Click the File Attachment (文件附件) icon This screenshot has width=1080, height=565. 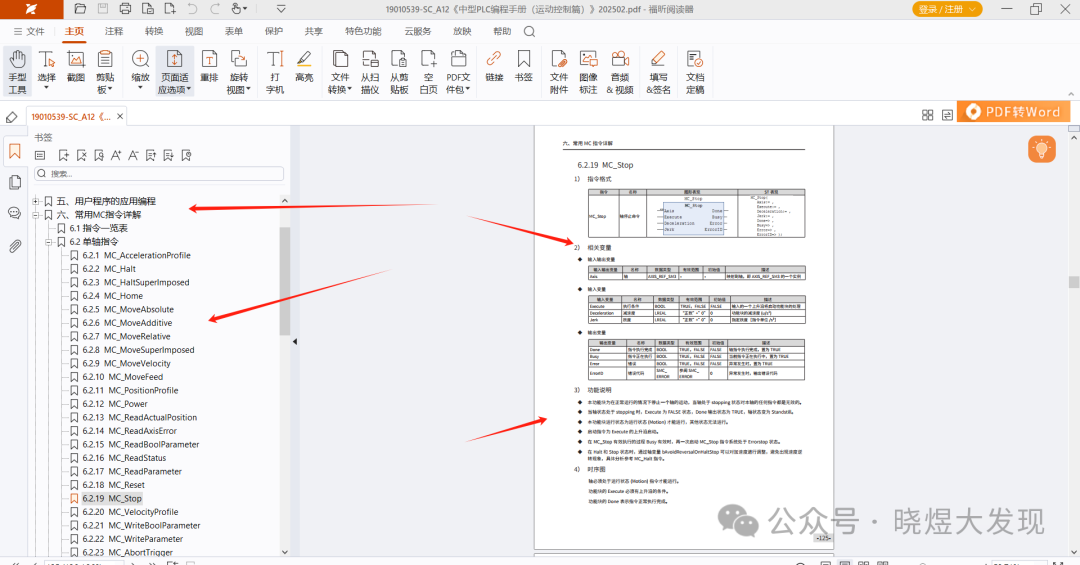558,69
